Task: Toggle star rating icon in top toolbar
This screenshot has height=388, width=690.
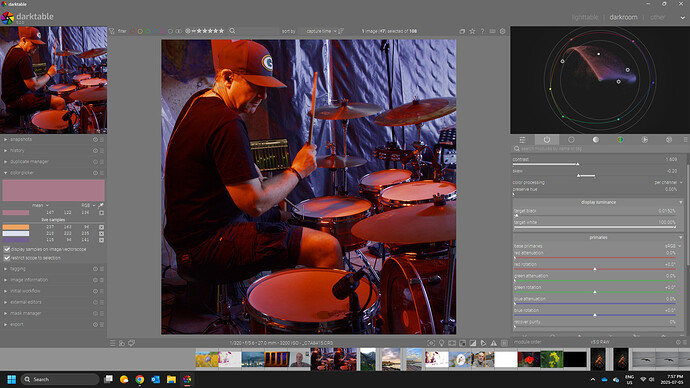Action: click(x=472, y=31)
